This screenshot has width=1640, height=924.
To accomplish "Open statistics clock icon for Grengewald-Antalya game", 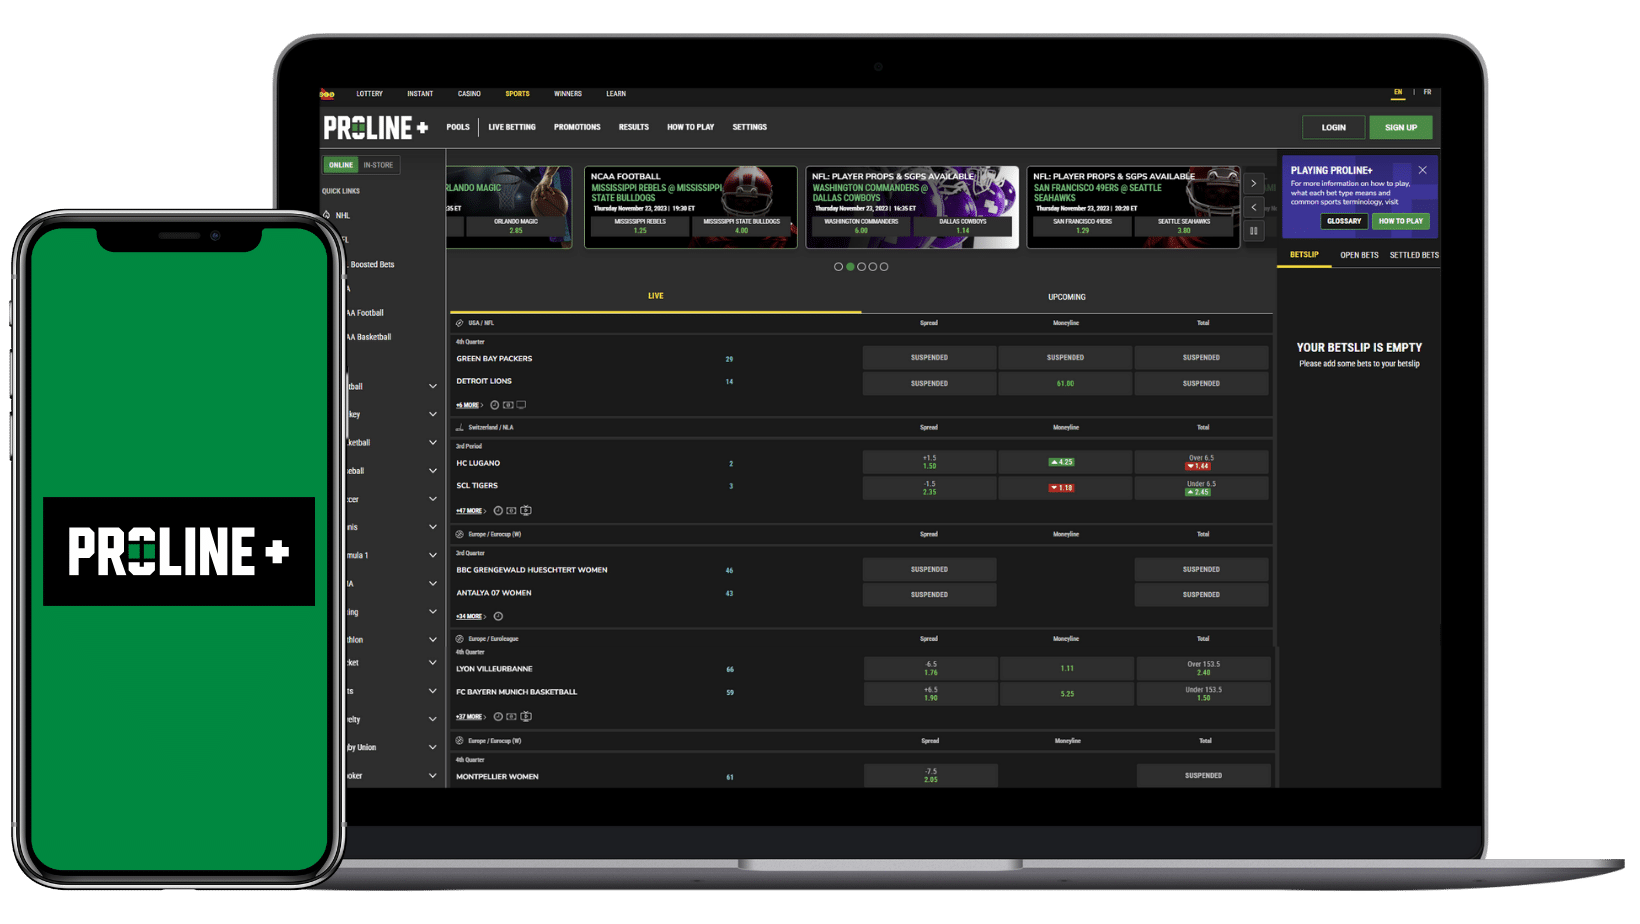I will (498, 617).
